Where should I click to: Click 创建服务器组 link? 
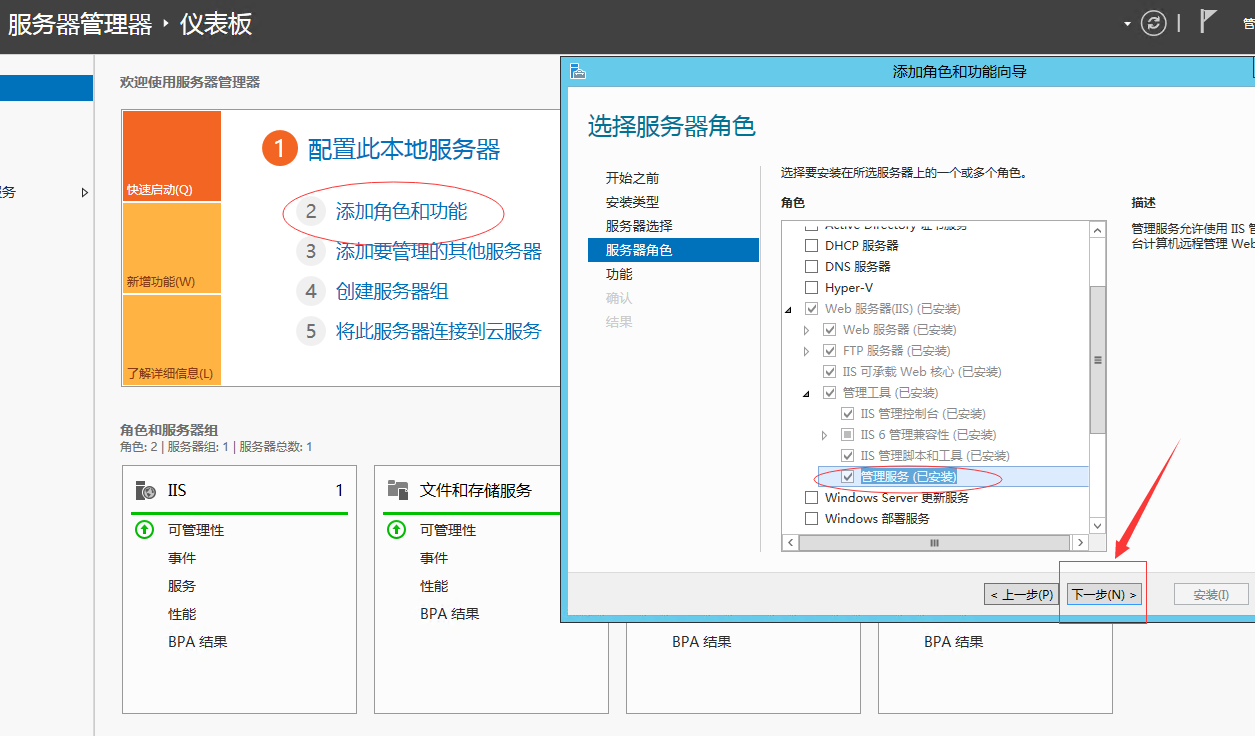[x=392, y=291]
